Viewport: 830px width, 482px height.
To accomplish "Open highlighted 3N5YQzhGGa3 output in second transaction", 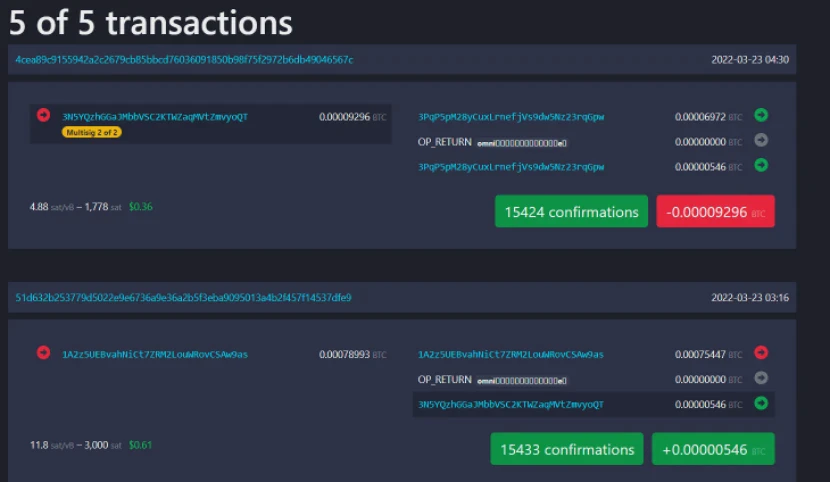I will pos(510,404).
